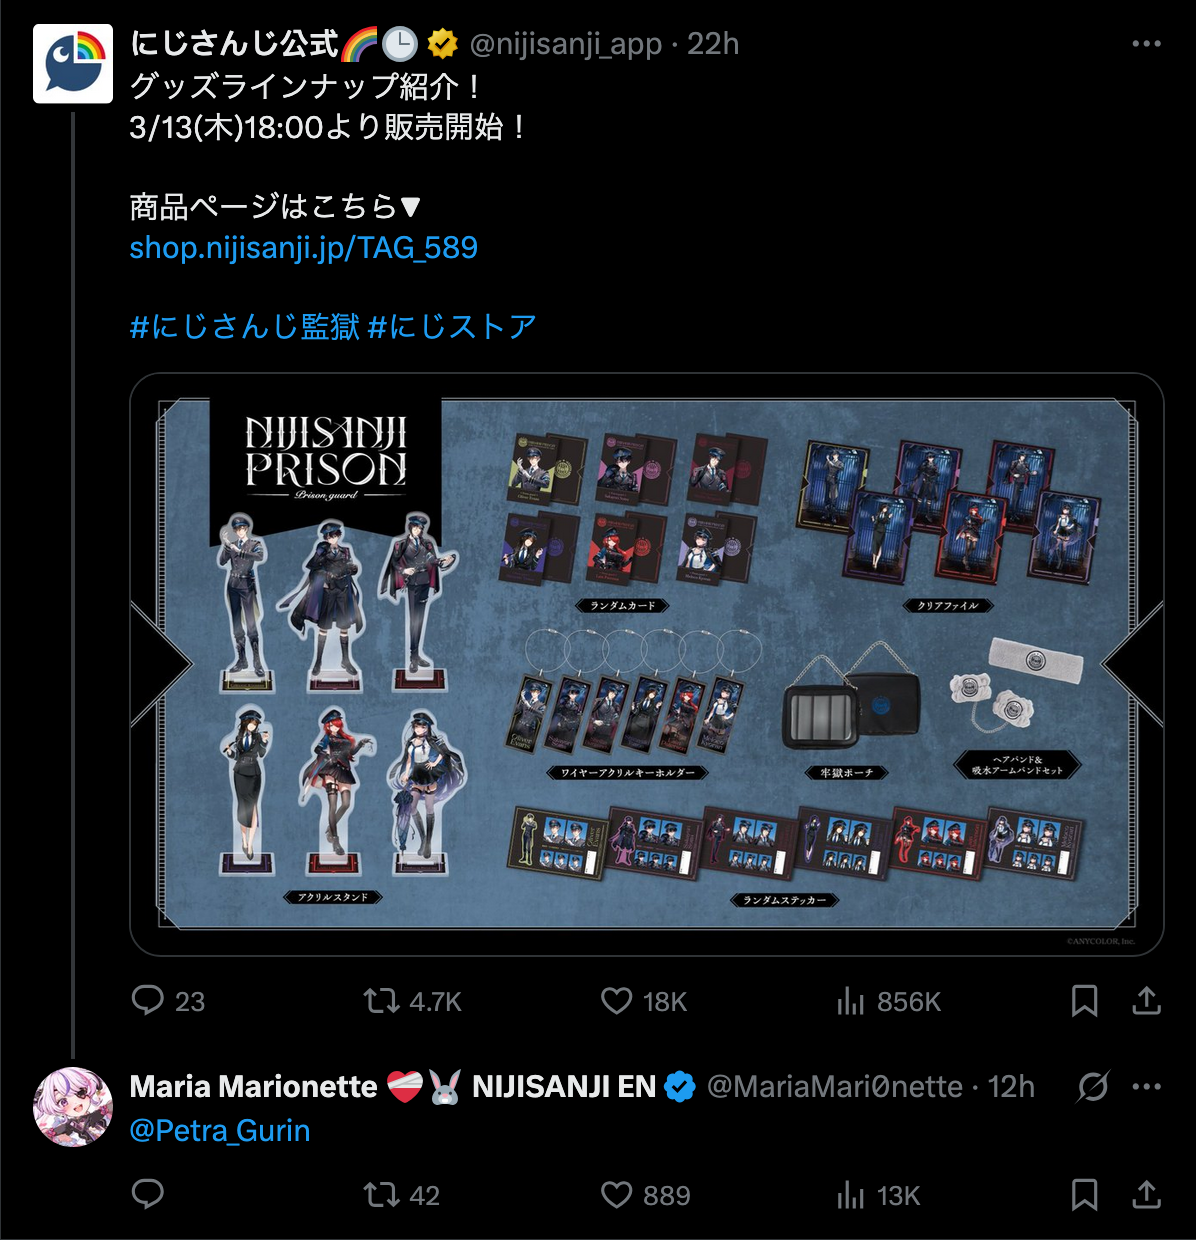Image resolution: width=1196 pixels, height=1240 pixels.
Task: Open more options for Nijisanji post
Action: [x=1146, y=44]
